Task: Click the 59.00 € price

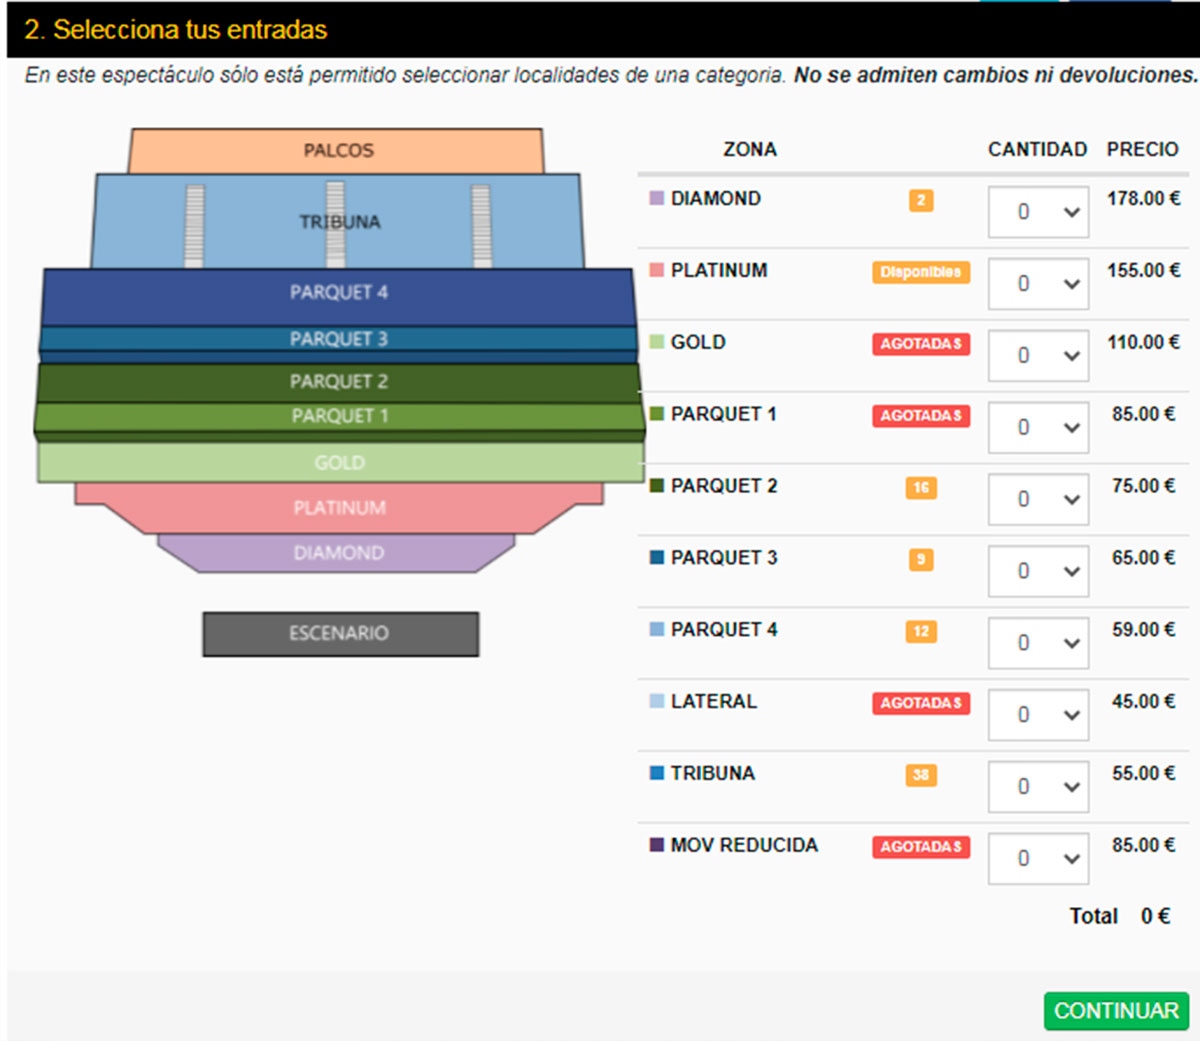Action: pyautogui.click(x=1144, y=630)
